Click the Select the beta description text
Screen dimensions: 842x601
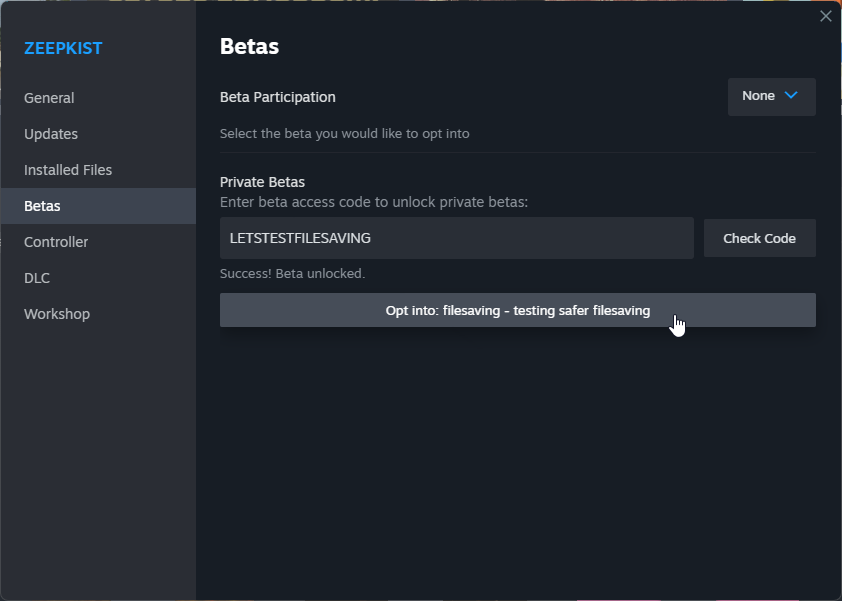344,133
